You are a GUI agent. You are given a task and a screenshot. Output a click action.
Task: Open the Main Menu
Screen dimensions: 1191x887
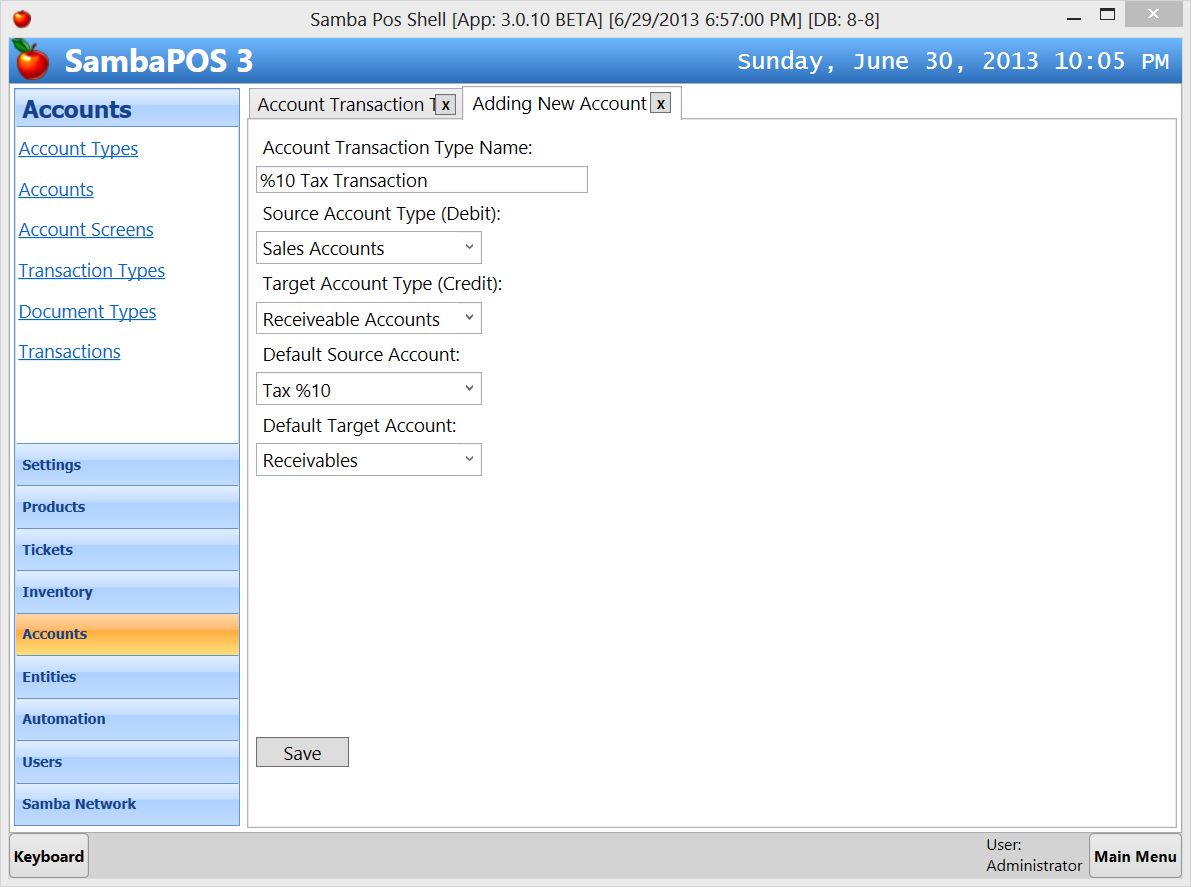[1135, 856]
